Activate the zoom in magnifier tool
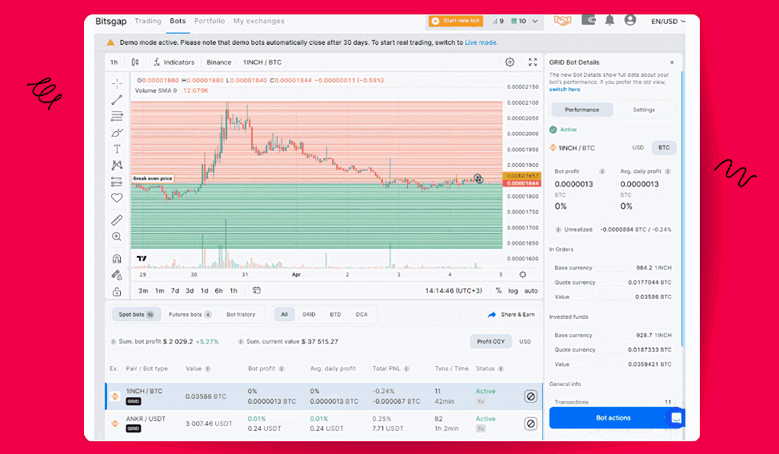Viewport: 779px width, 454px height. [117, 236]
